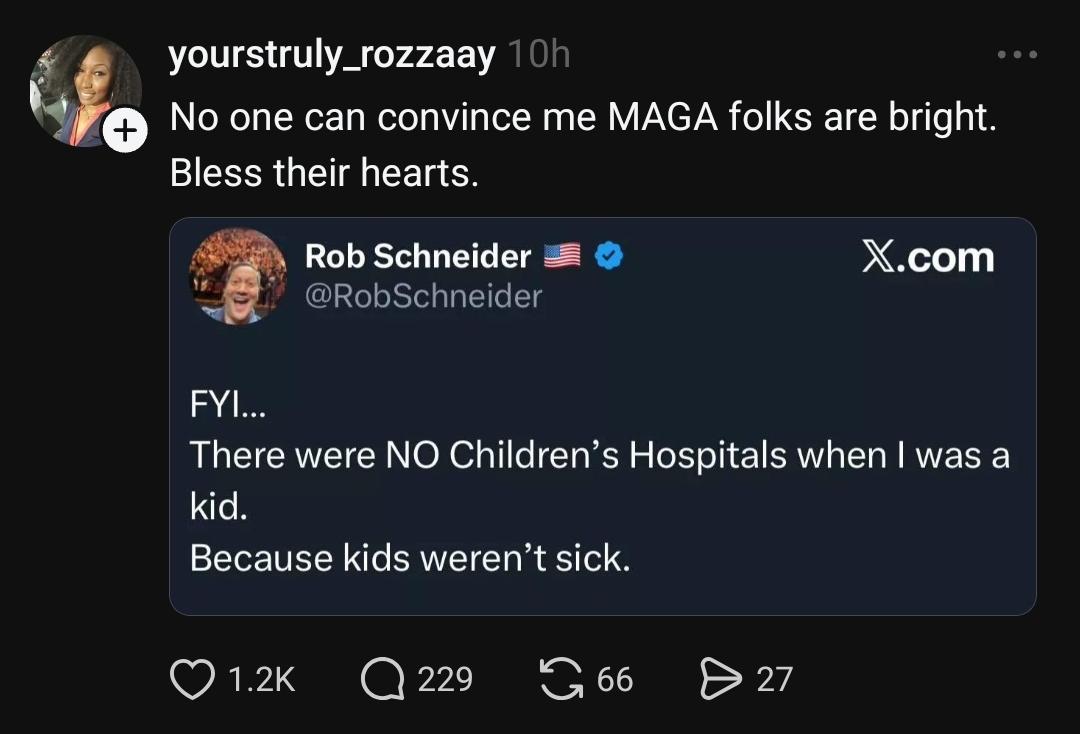Open replies with the comment bubble icon

pyautogui.click(x=381, y=680)
